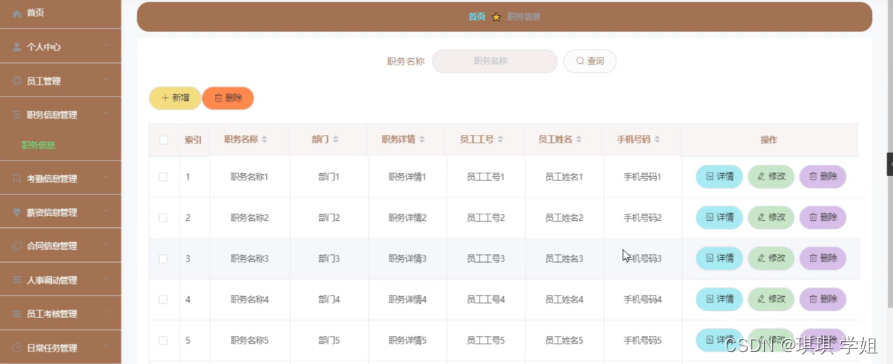Click the yellow 新增 button
Screen dimensions: 893x364
(x=175, y=98)
